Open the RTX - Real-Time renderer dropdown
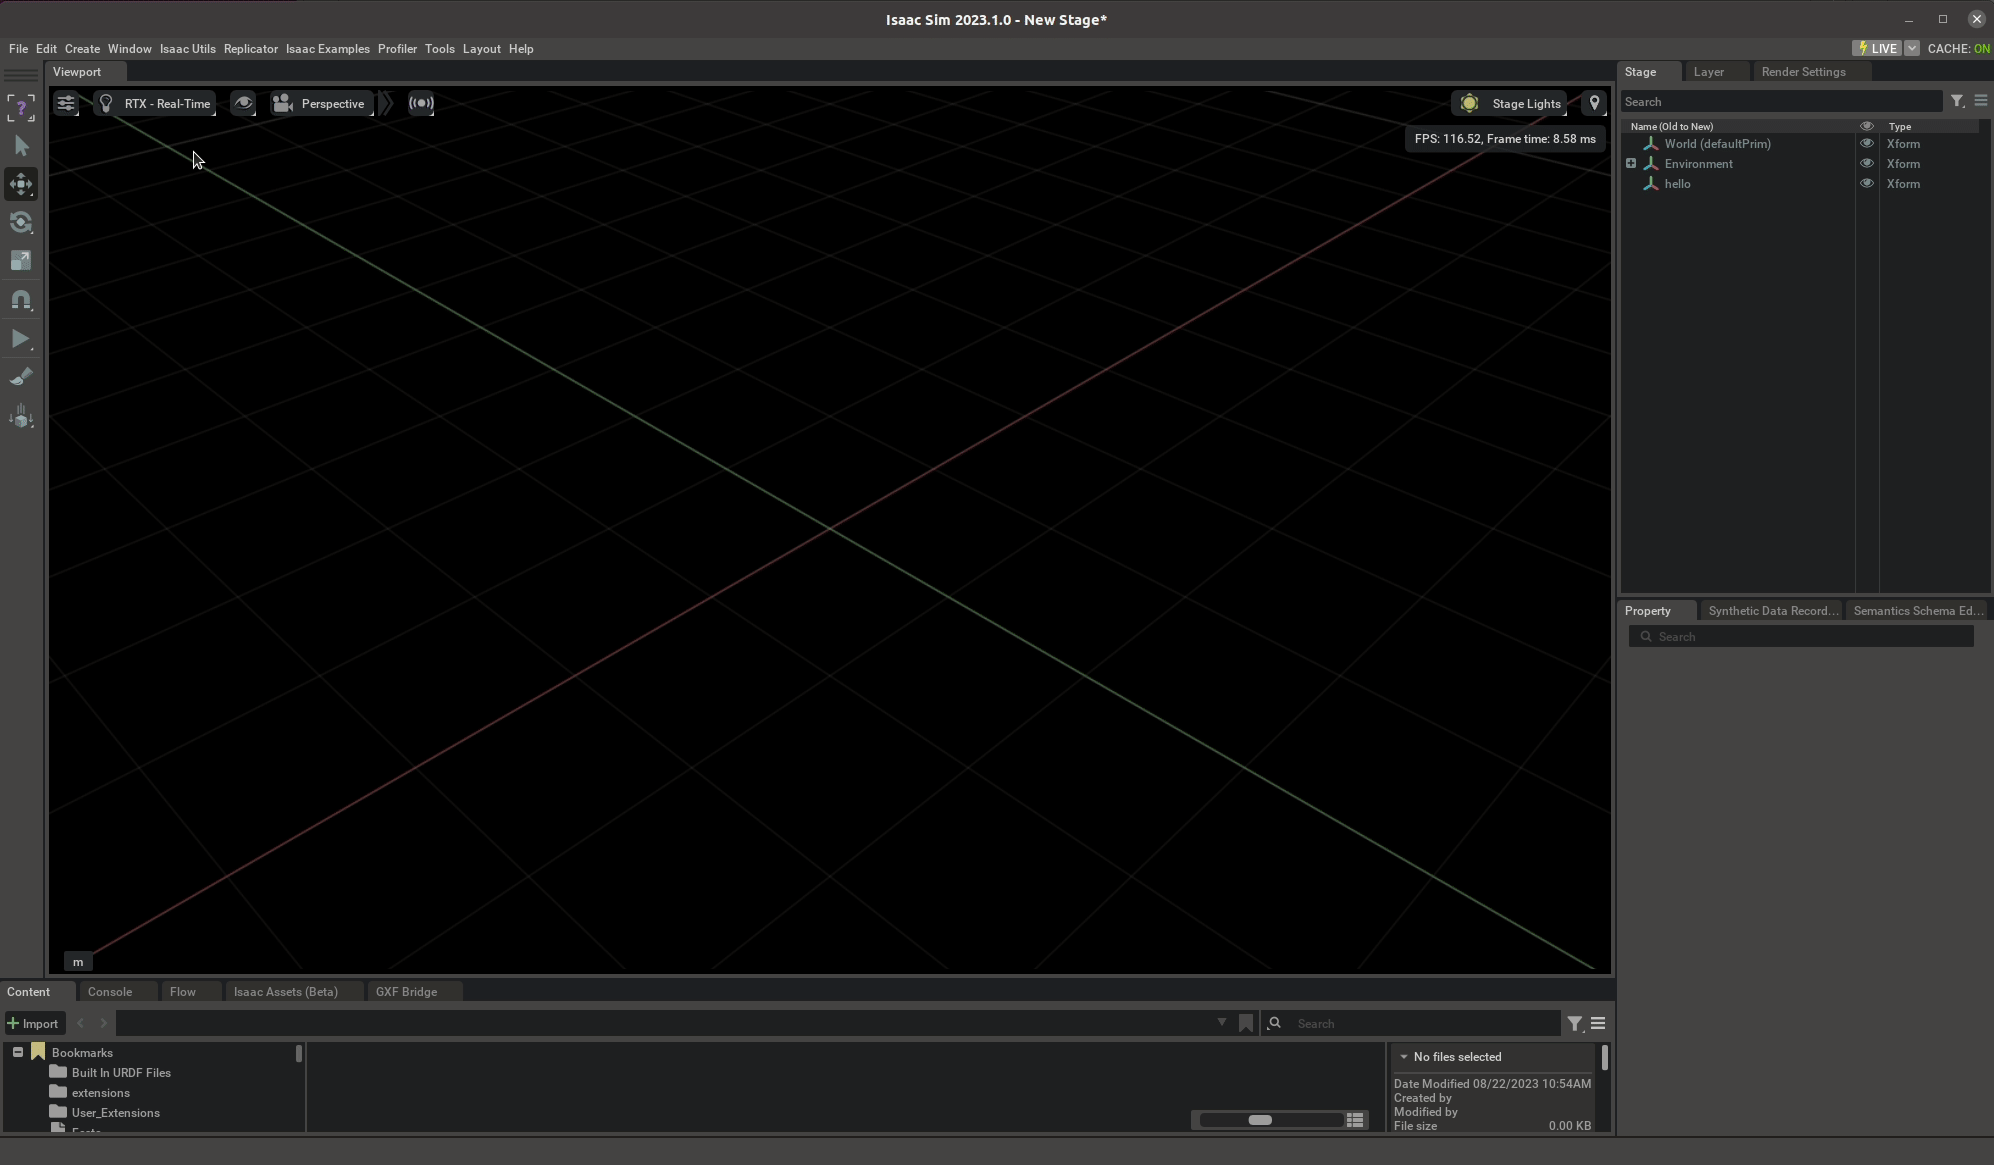This screenshot has width=1994, height=1165. click(155, 103)
